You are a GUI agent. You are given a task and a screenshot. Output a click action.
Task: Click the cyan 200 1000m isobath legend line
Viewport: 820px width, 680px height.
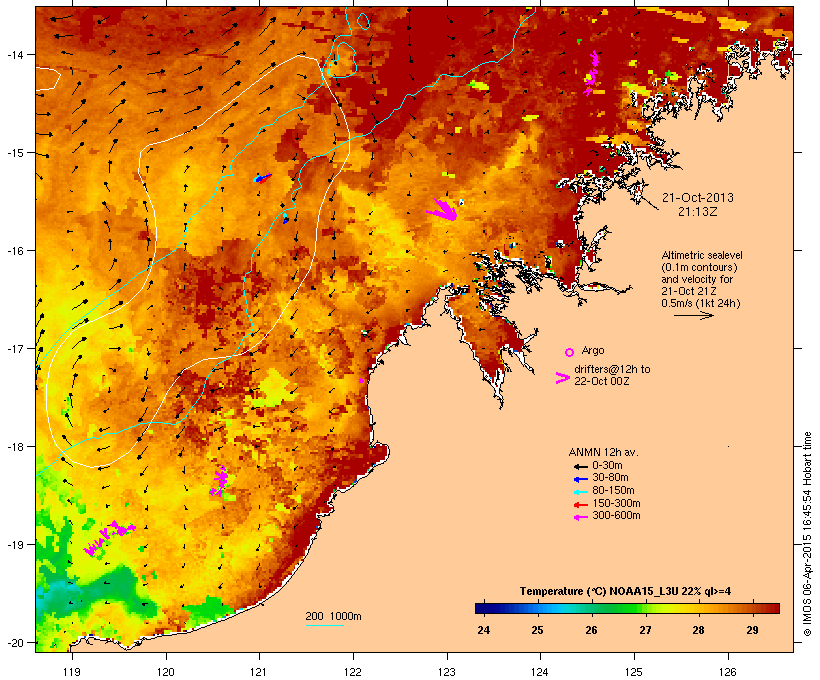[x=325, y=625]
